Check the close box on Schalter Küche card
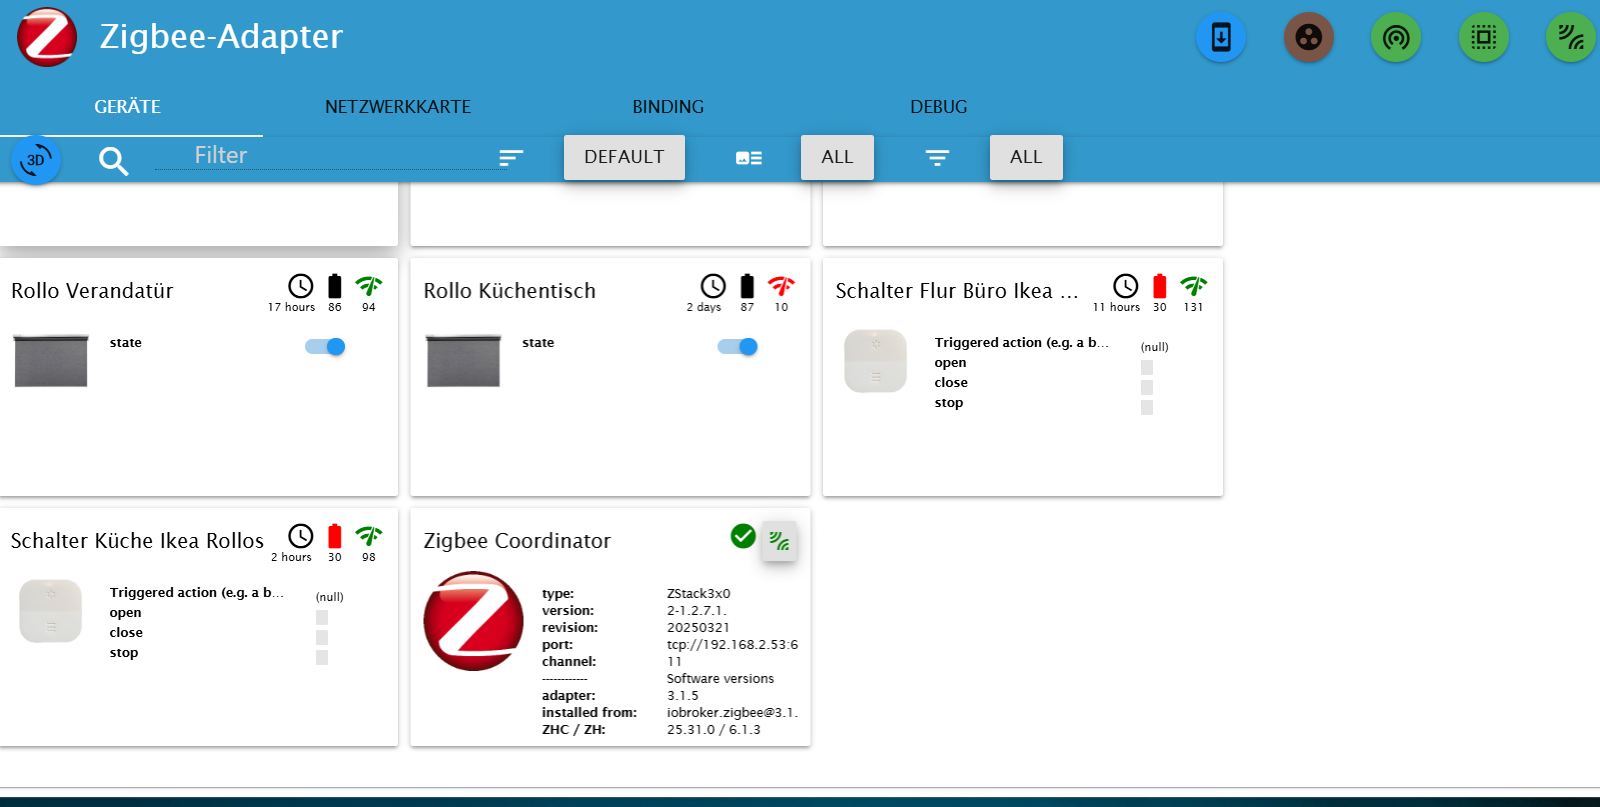 (x=322, y=637)
